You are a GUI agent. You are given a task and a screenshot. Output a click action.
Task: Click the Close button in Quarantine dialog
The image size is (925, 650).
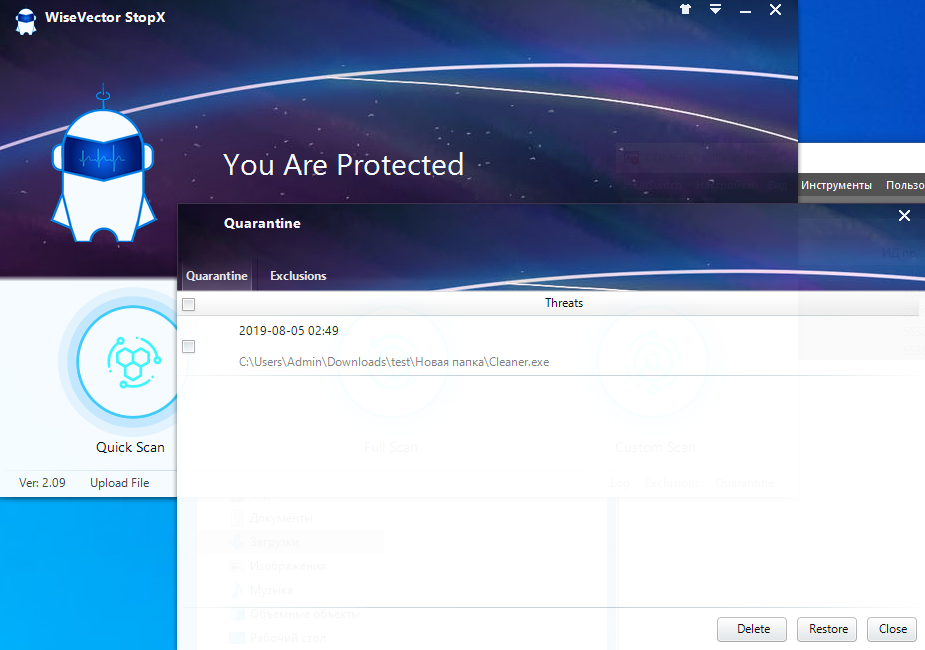click(x=892, y=629)
